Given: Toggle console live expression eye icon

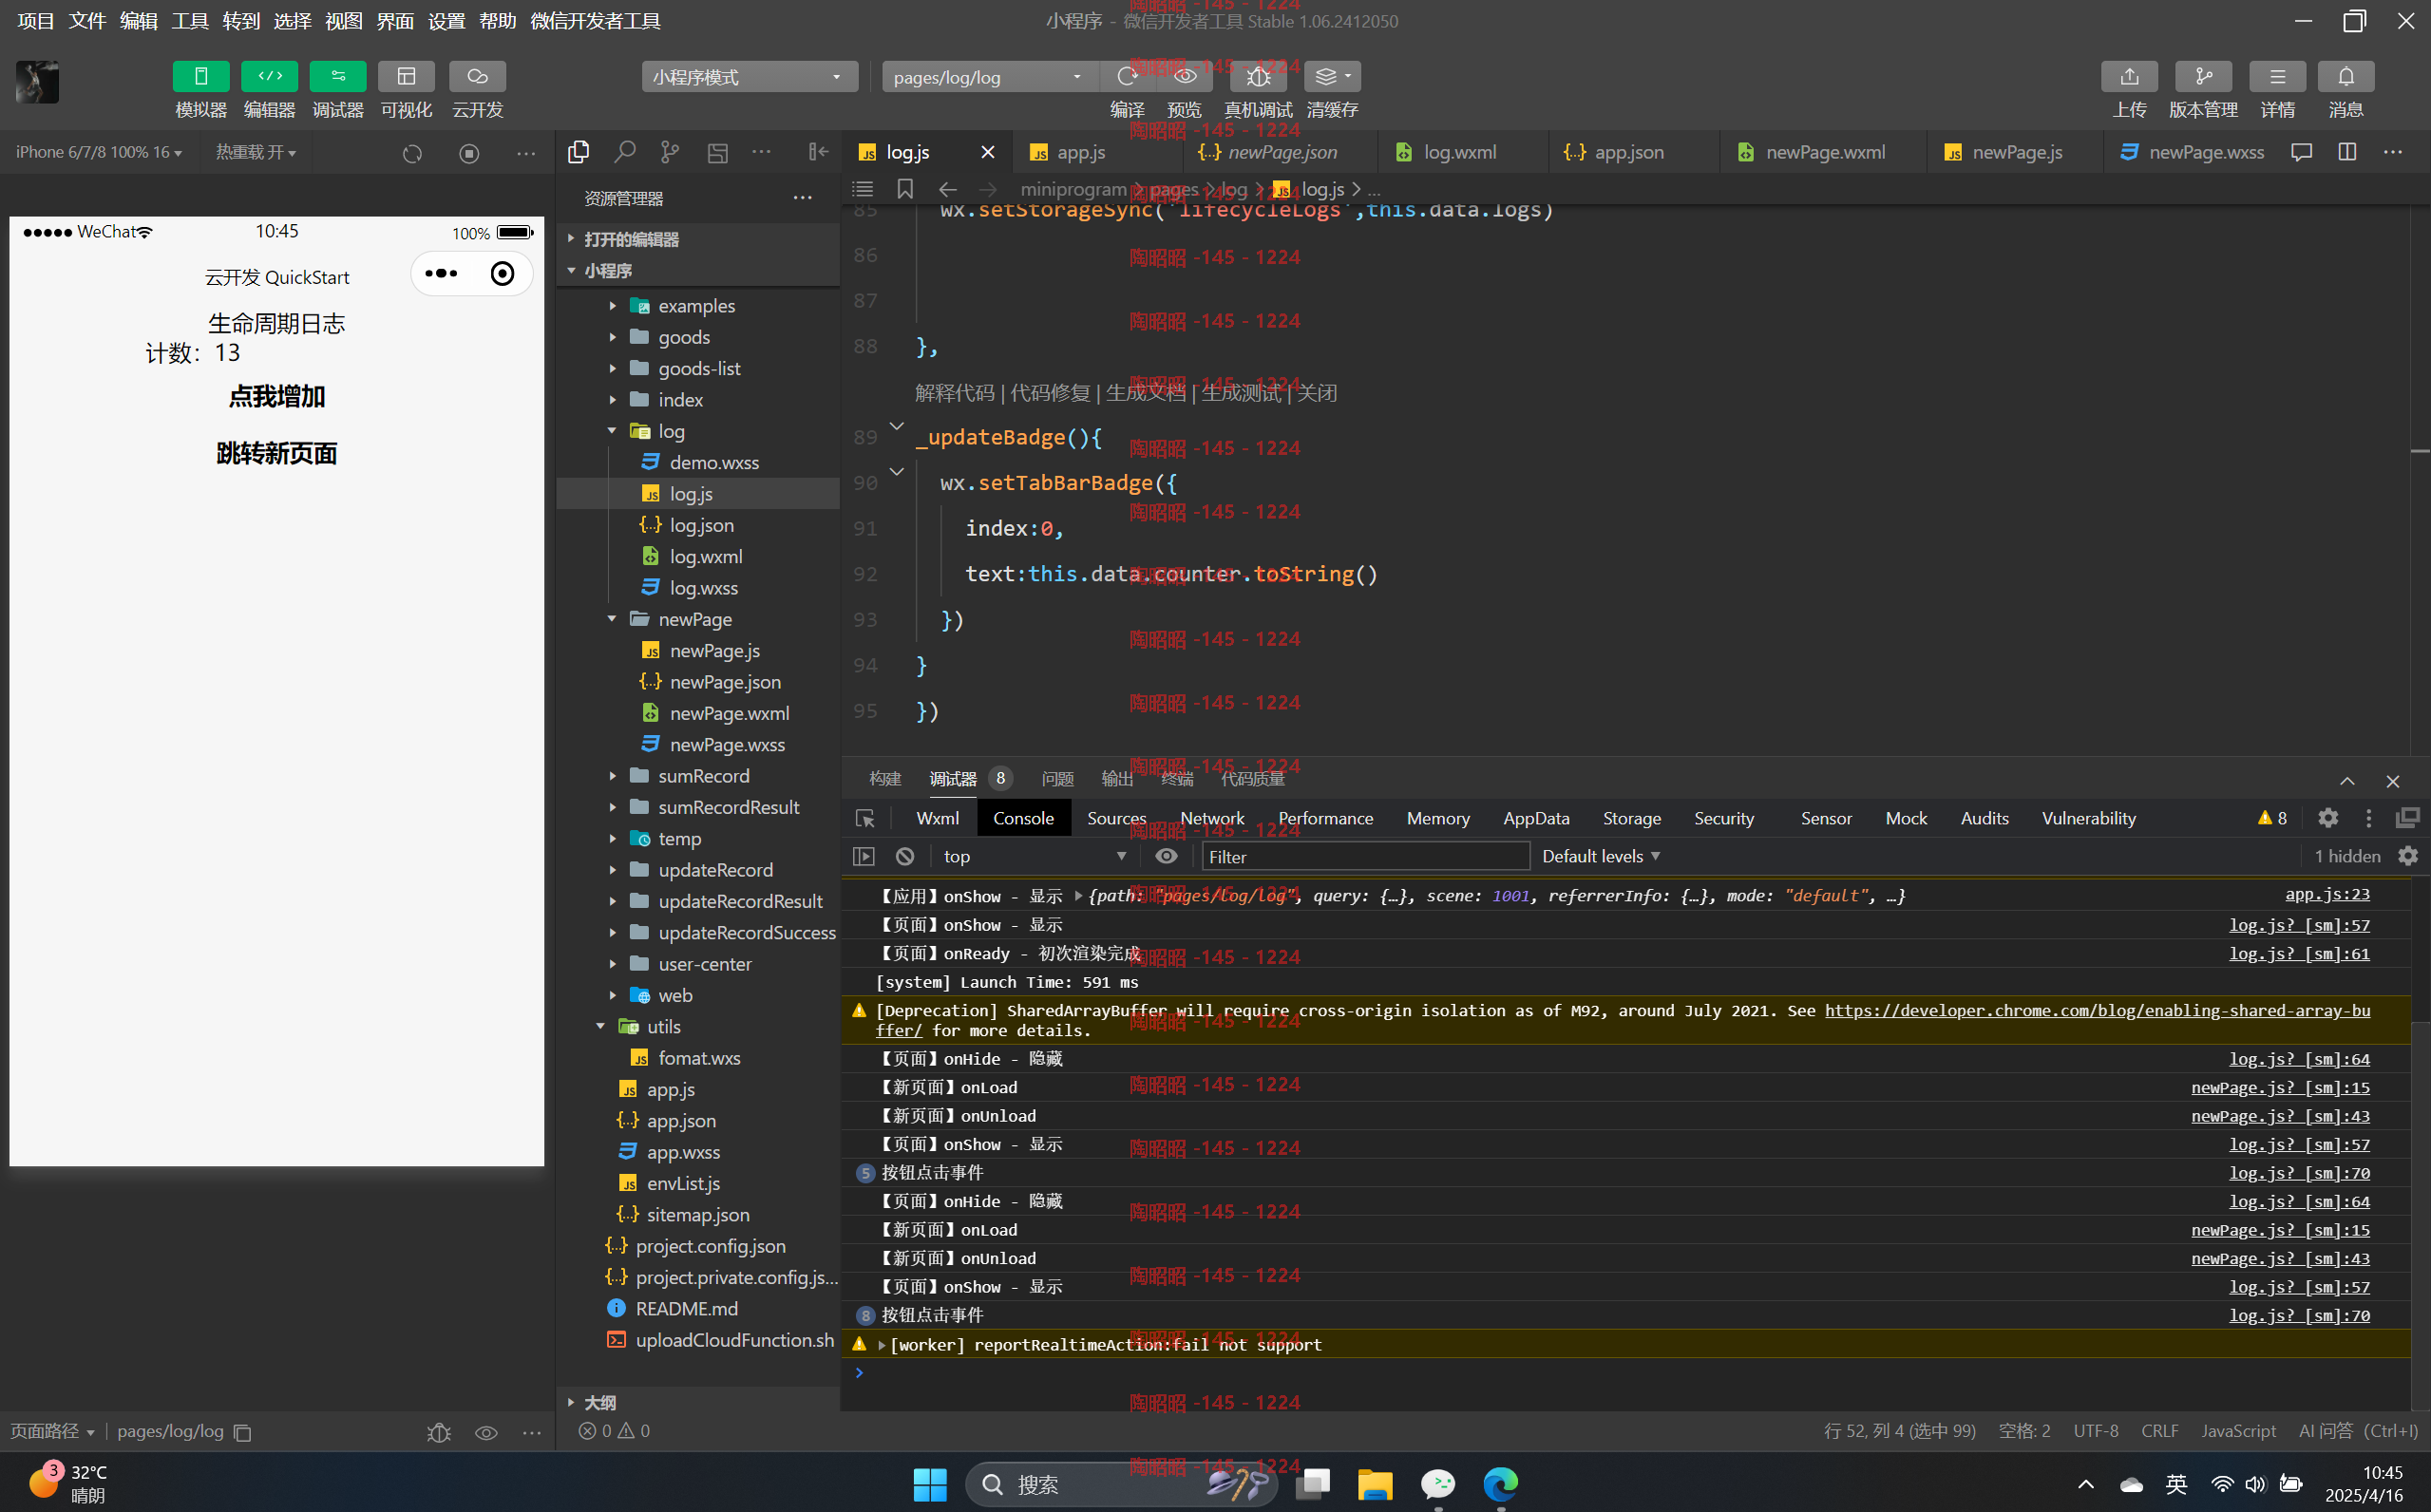Looking at the screenshot, I should click(1166, 856).
